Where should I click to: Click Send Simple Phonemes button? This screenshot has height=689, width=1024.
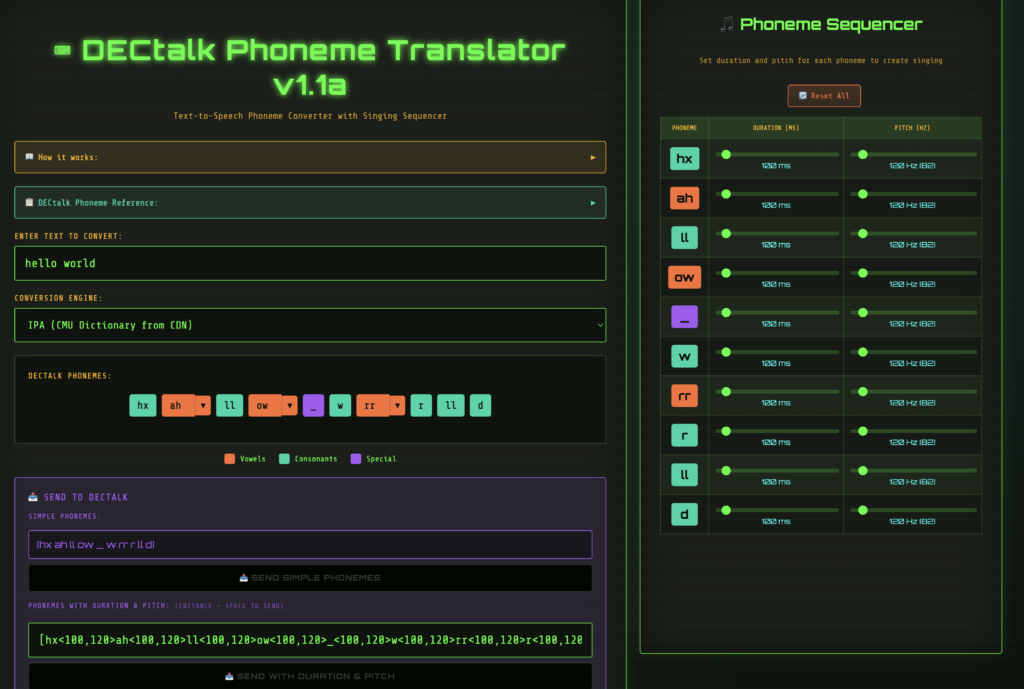(310, 577)
